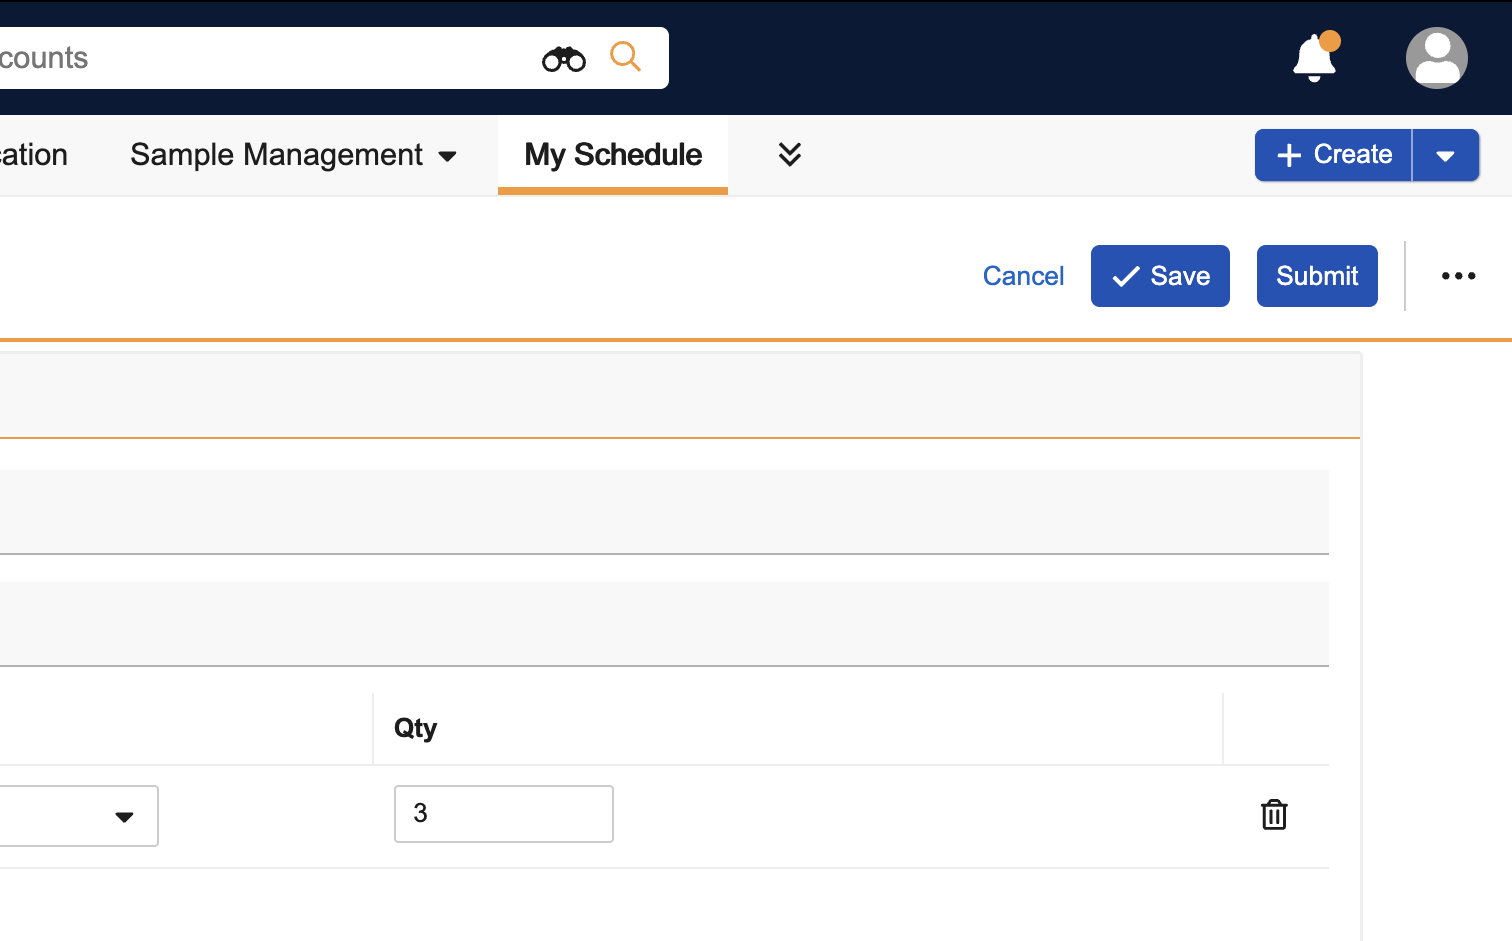This screenshot has width=1512, height=941.
Task: Focus the top search box
Action: (260, 58)
